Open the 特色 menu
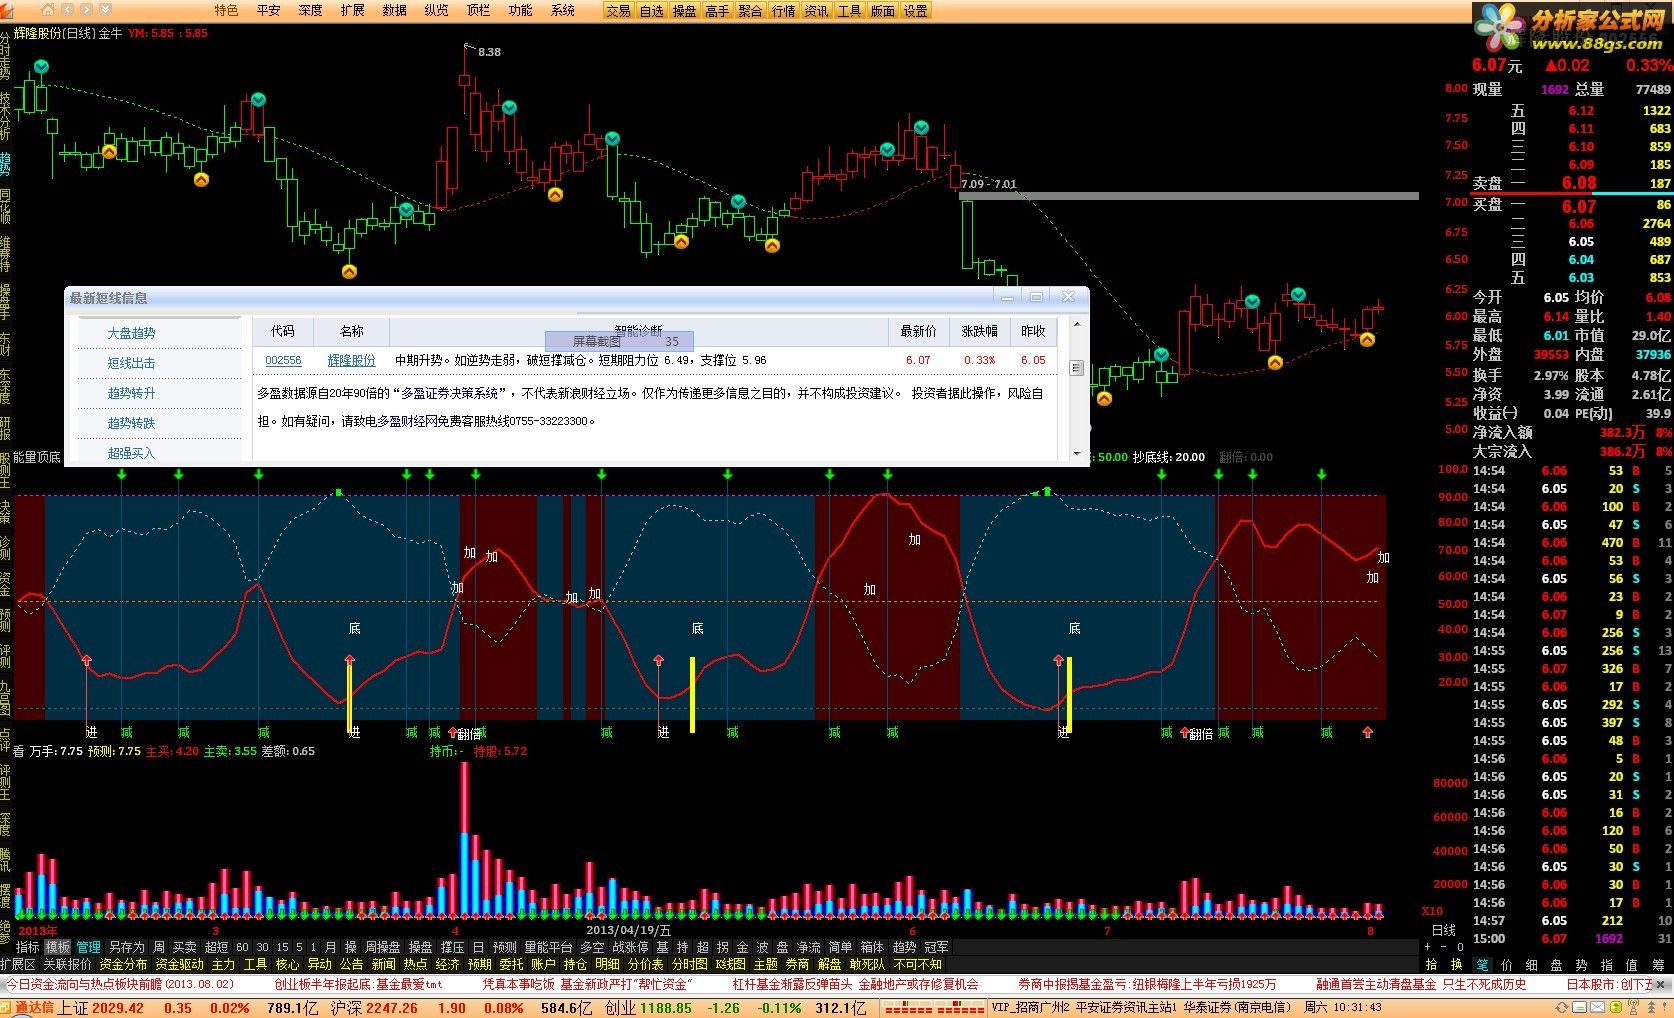The image size is (1674, 1018). pyautogui.click(x=226, y=10)
